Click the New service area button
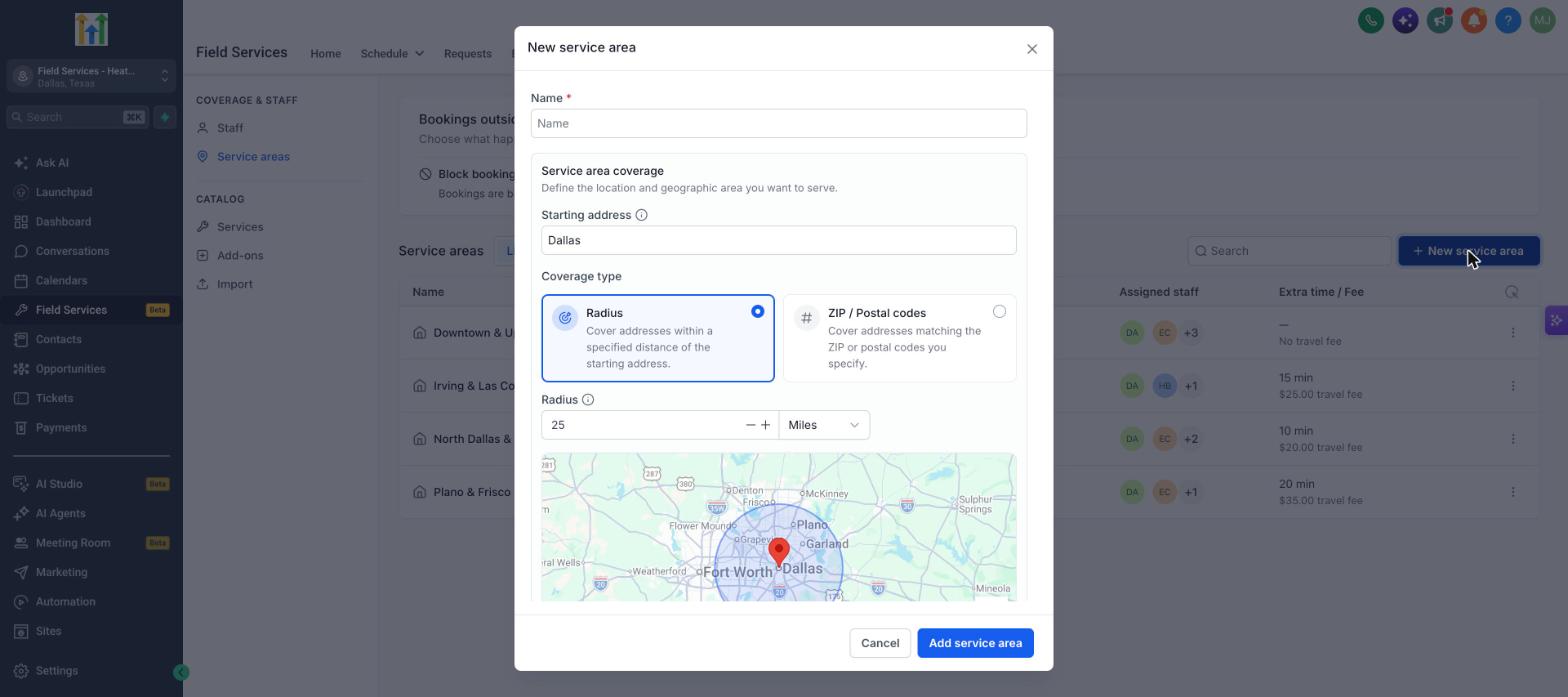Viewport: 1568px width, 697px height. [x=1468, y=251]
